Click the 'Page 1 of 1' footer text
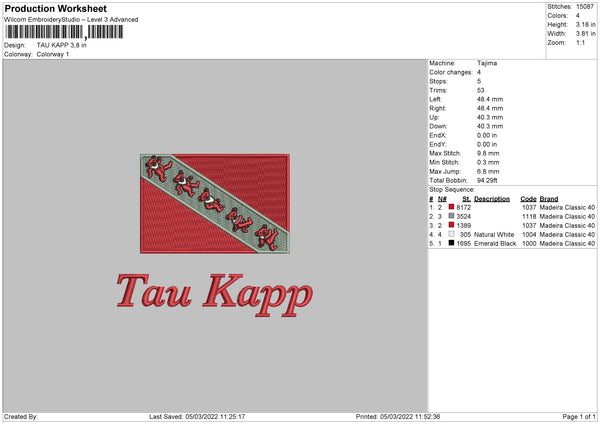 coord(579,416)
